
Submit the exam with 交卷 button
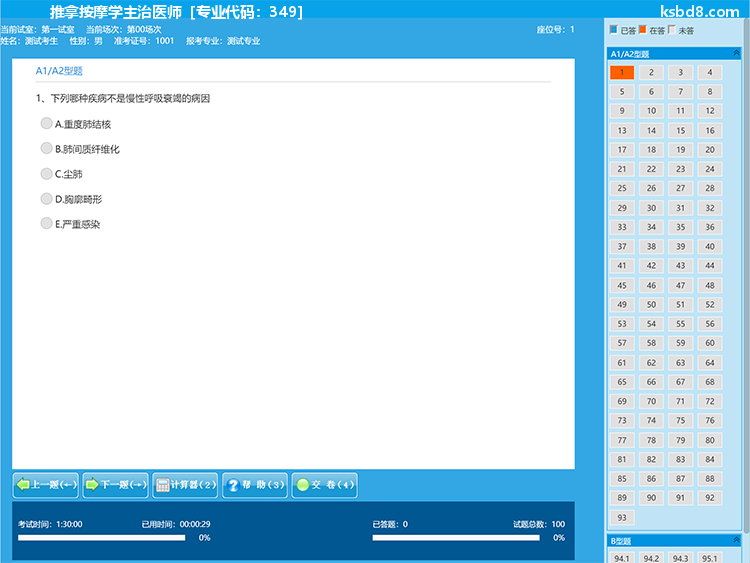(325, 485)
